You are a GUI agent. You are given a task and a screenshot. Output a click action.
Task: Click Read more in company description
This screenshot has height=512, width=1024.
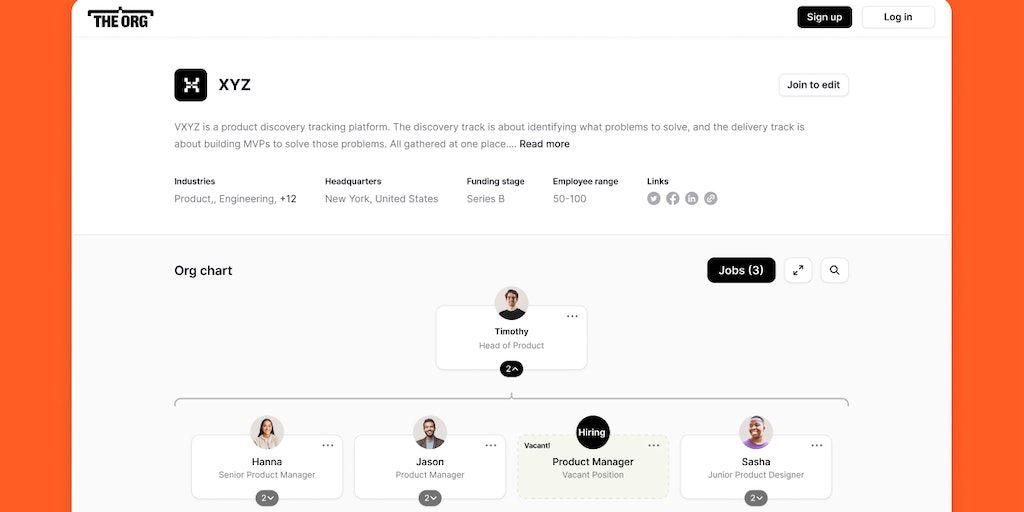(x=544, y=144)
